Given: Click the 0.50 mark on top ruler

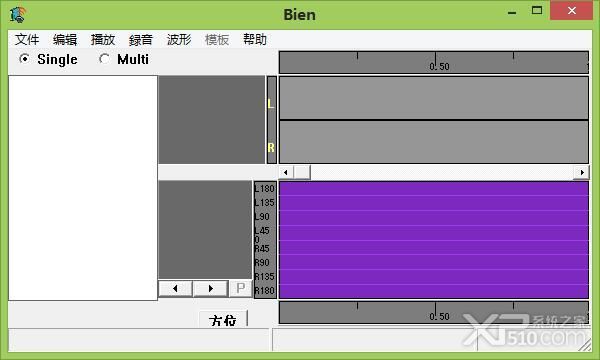Looking at the screenshot, I should tap(439, 67).
